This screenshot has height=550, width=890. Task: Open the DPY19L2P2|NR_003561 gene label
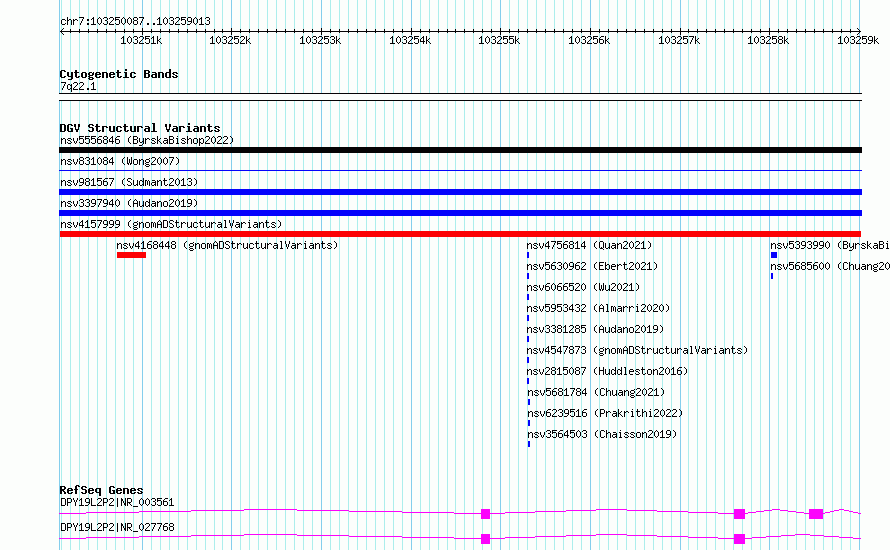click(117, 502)
